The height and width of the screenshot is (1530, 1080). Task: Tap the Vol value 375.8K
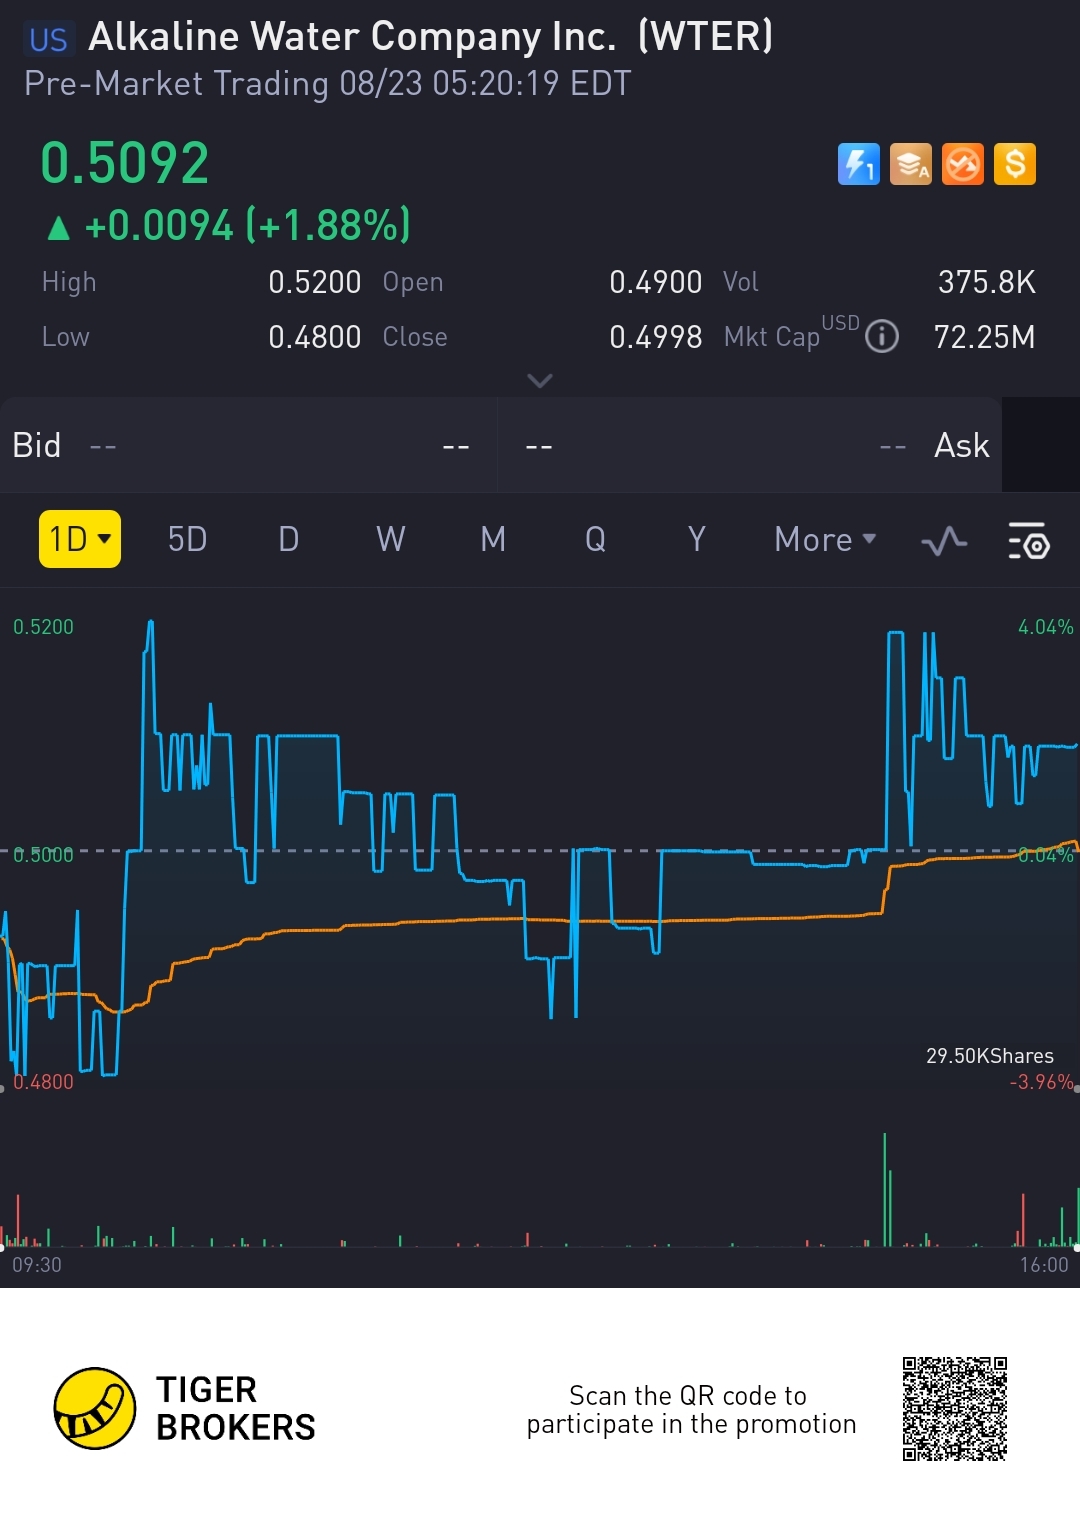point(987,282)
